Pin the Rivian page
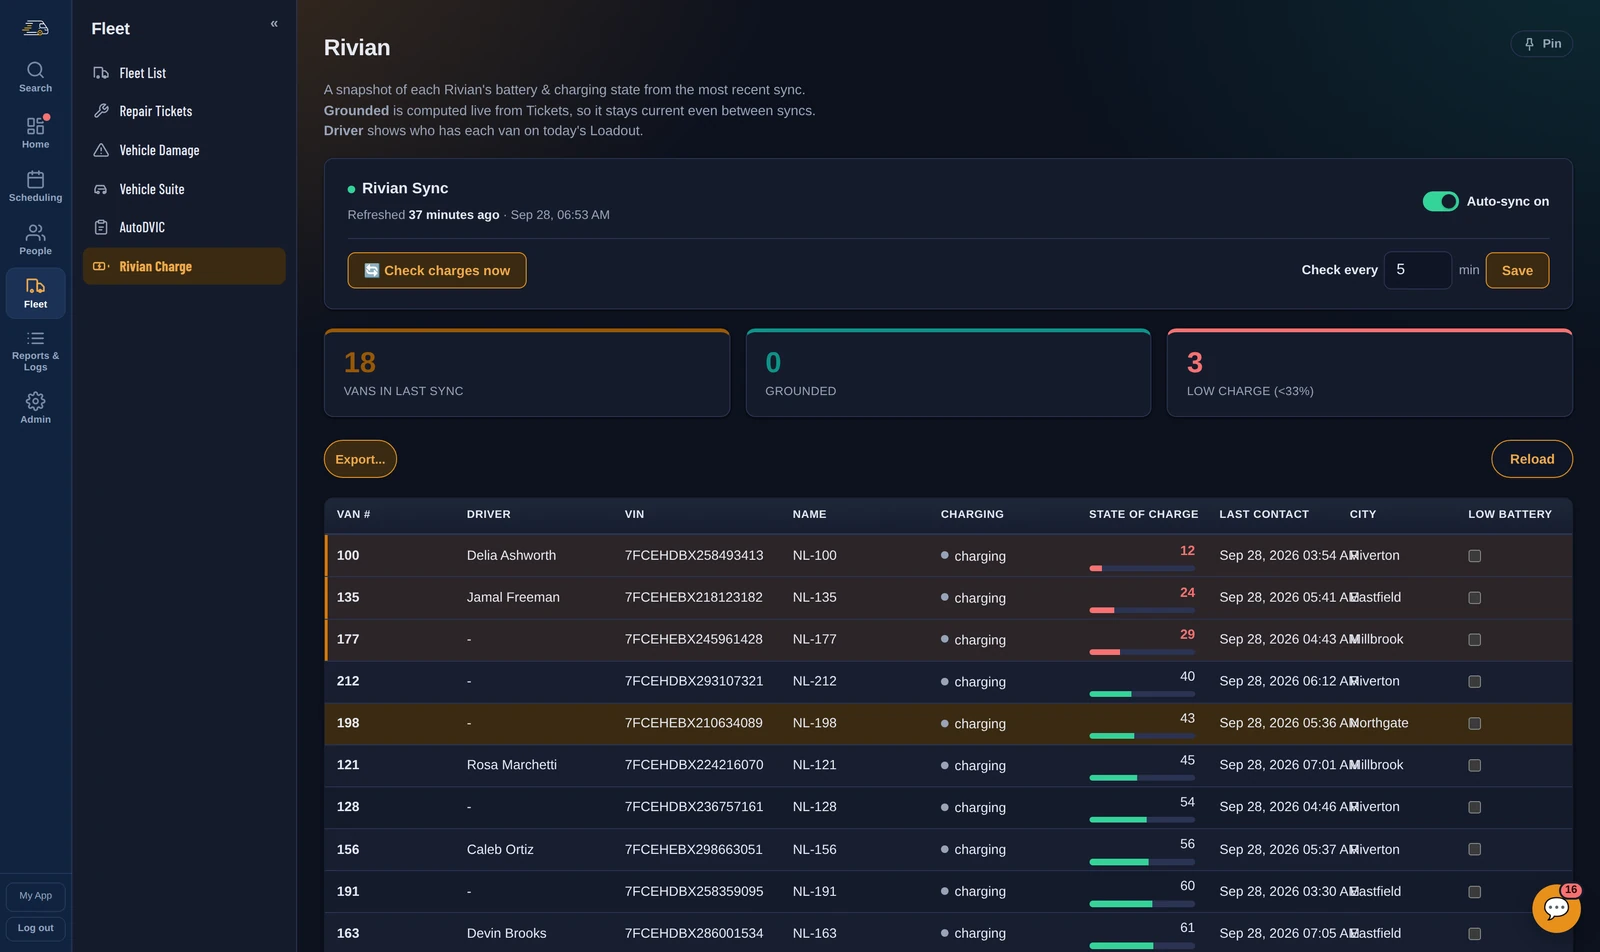This screenshot has width=1600, height=952. pos(1541,44)
